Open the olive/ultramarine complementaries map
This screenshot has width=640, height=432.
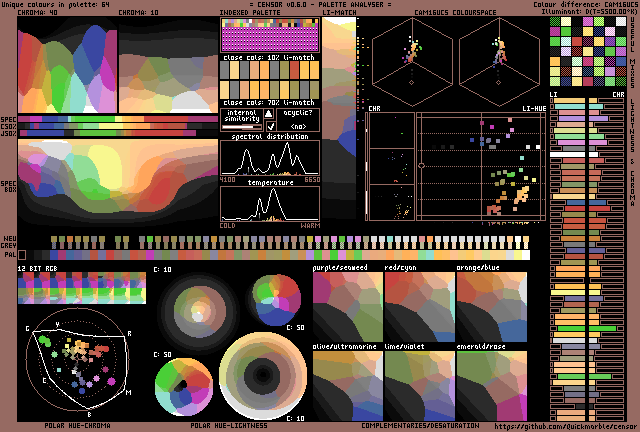[348, 386]
